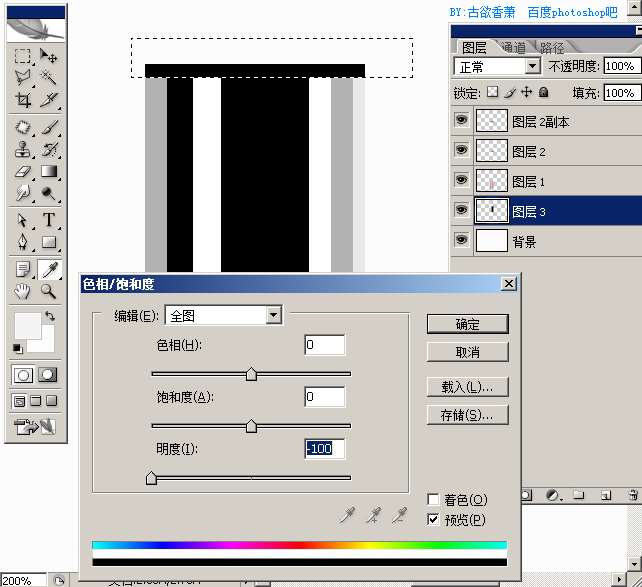Viewport: 642px width, 587px height.
Task: Select the Pen tool
Action: point(23,242)
